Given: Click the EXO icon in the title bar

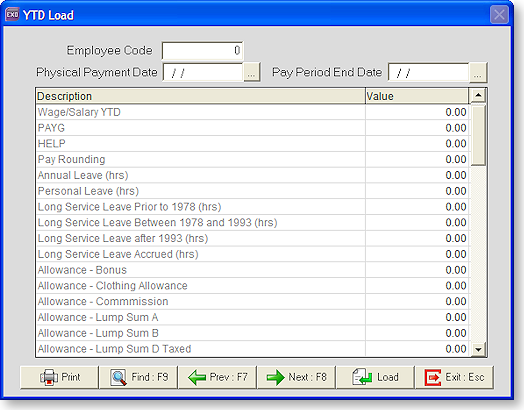Looking at the screenshot, I should point(12,15).
